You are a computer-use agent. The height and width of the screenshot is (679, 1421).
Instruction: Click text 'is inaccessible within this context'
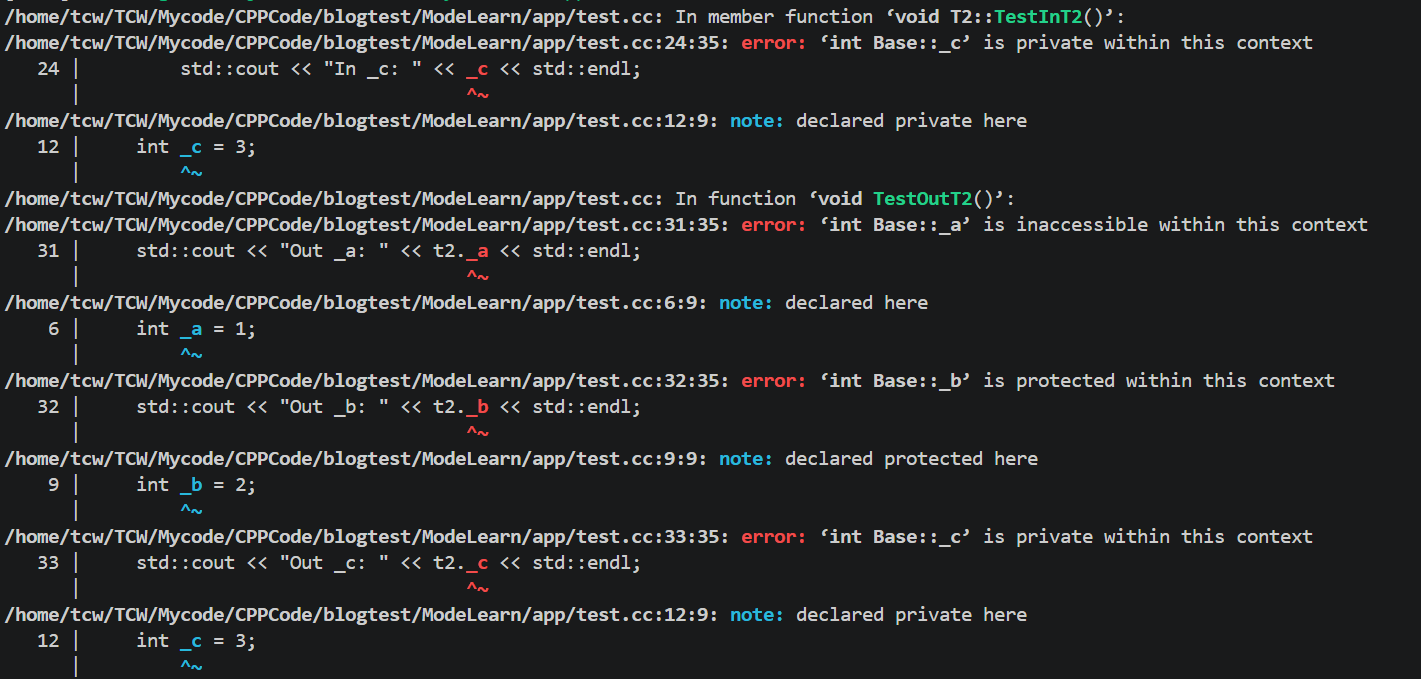tap(1175, 225)
